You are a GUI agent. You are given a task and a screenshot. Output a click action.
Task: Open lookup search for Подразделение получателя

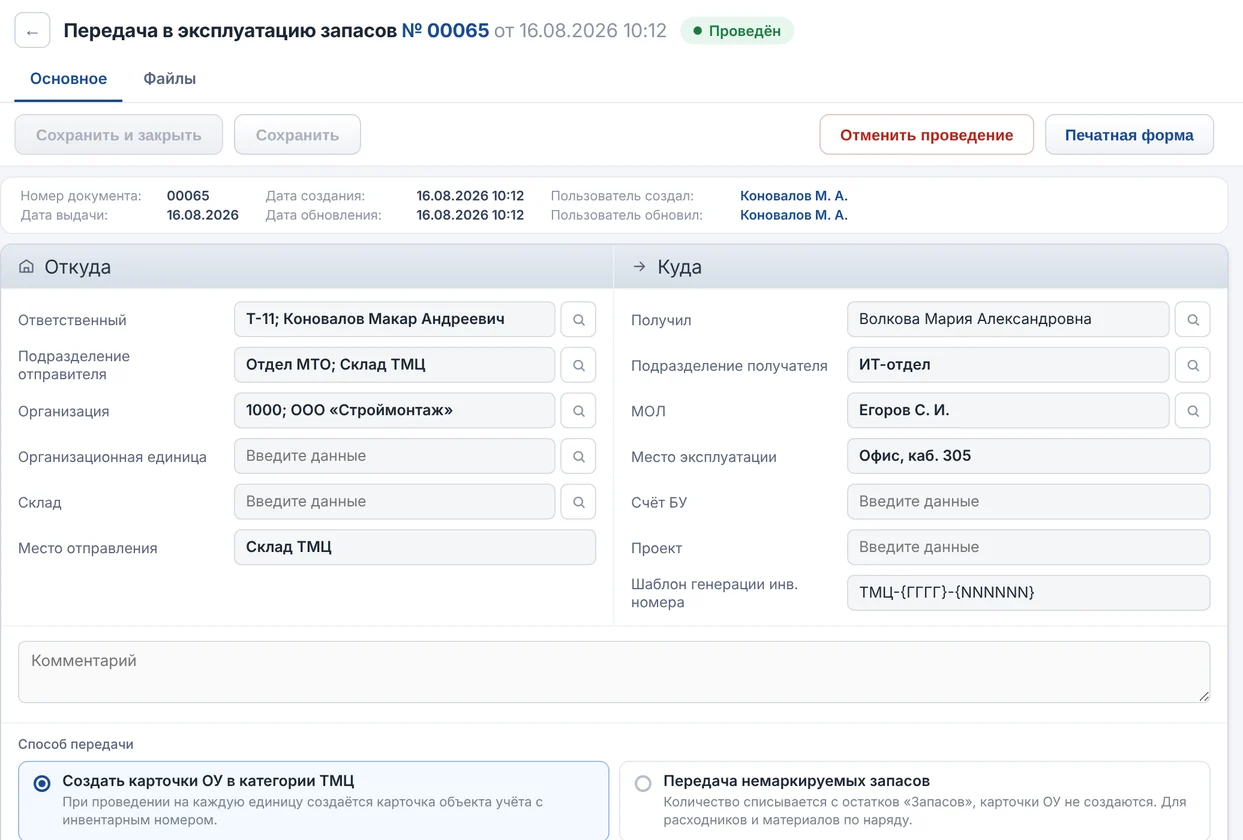[x=1192, y=365]
